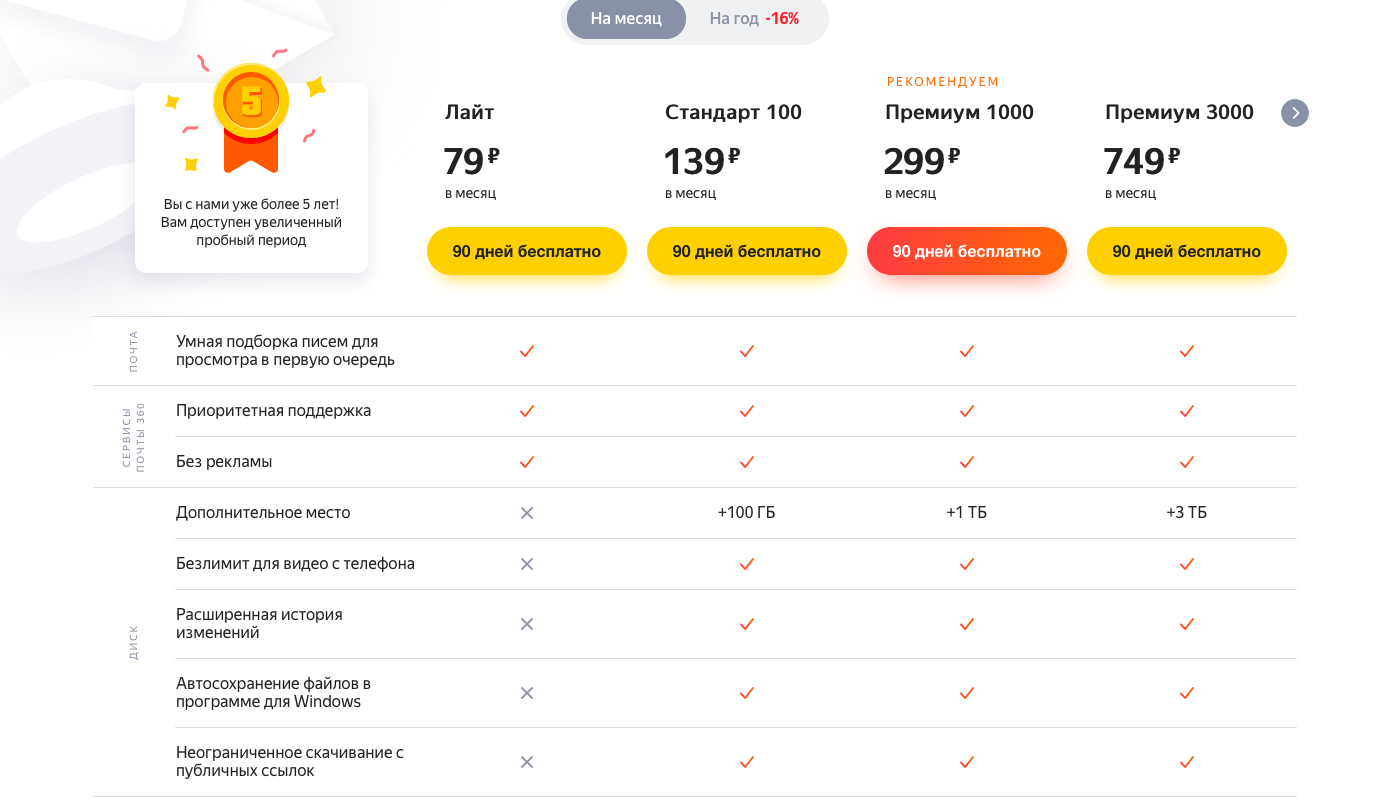
Task: Click Лайт cross for Неограниченное скачивание
Action: pos(527,762)
